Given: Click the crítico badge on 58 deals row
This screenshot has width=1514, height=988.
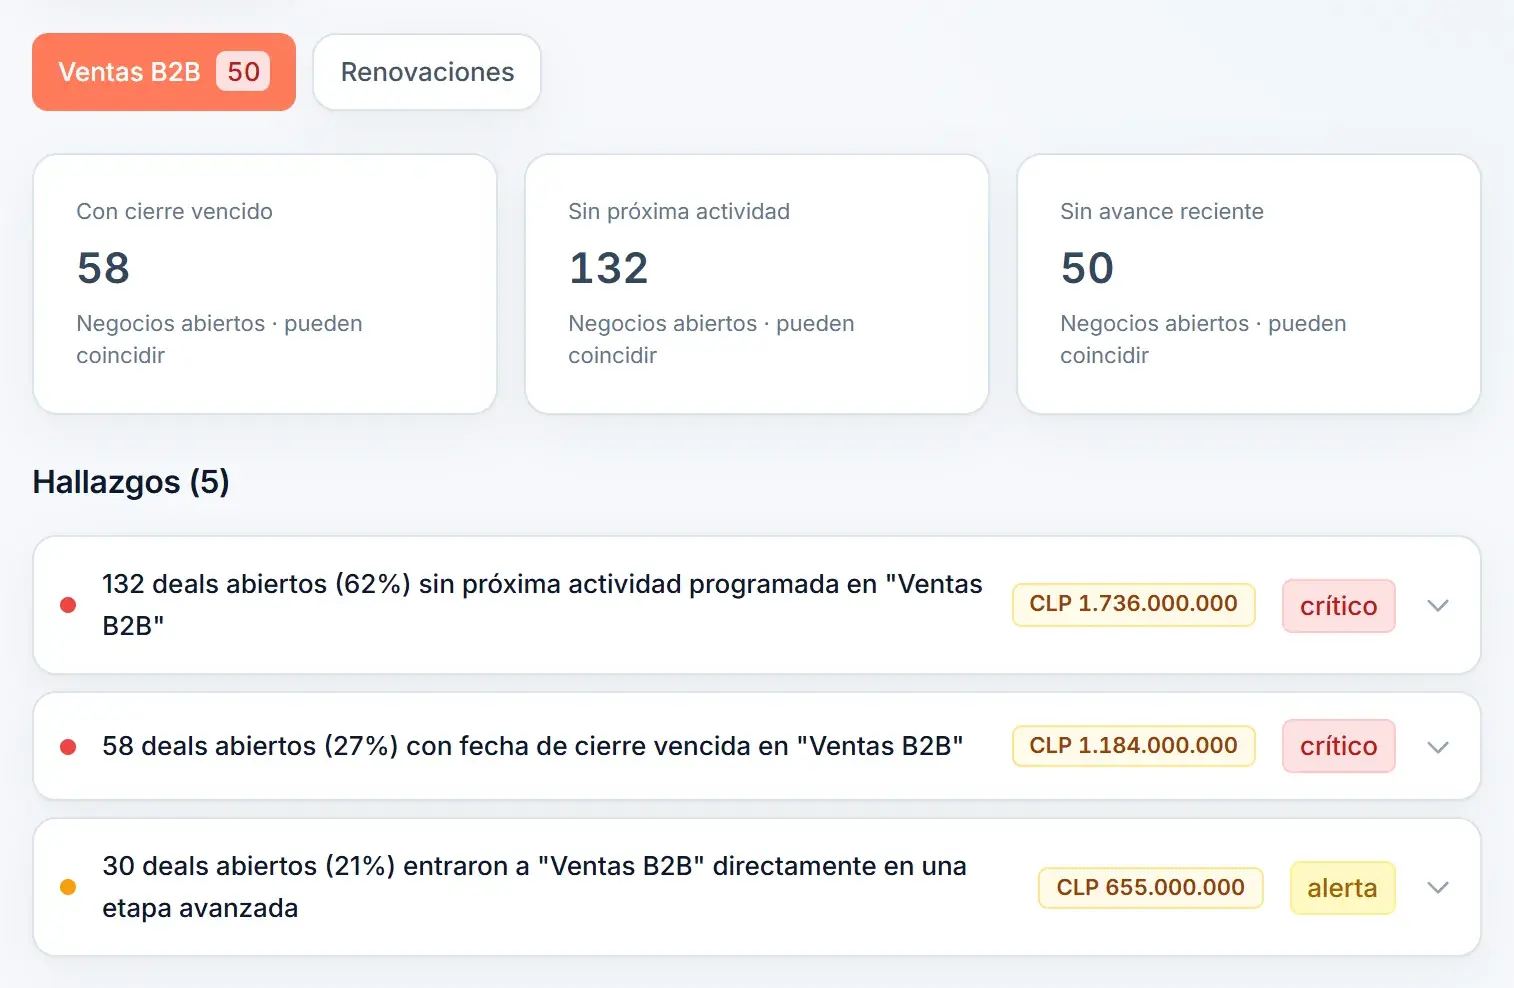Looking at the screenshot, I should pyautogui.click(x=1339, y=746).
